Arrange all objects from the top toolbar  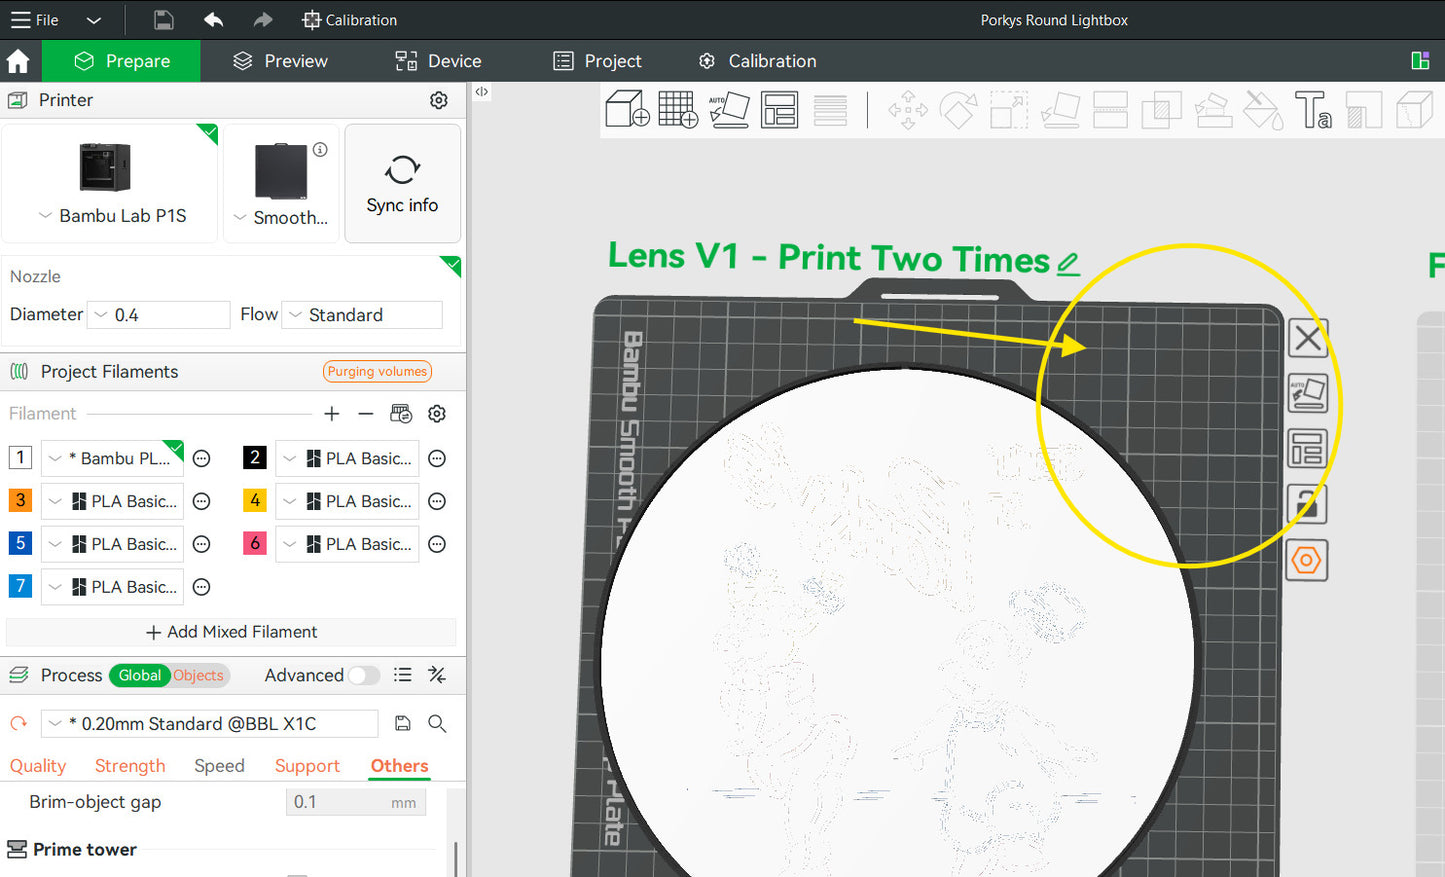coord(780,109)
